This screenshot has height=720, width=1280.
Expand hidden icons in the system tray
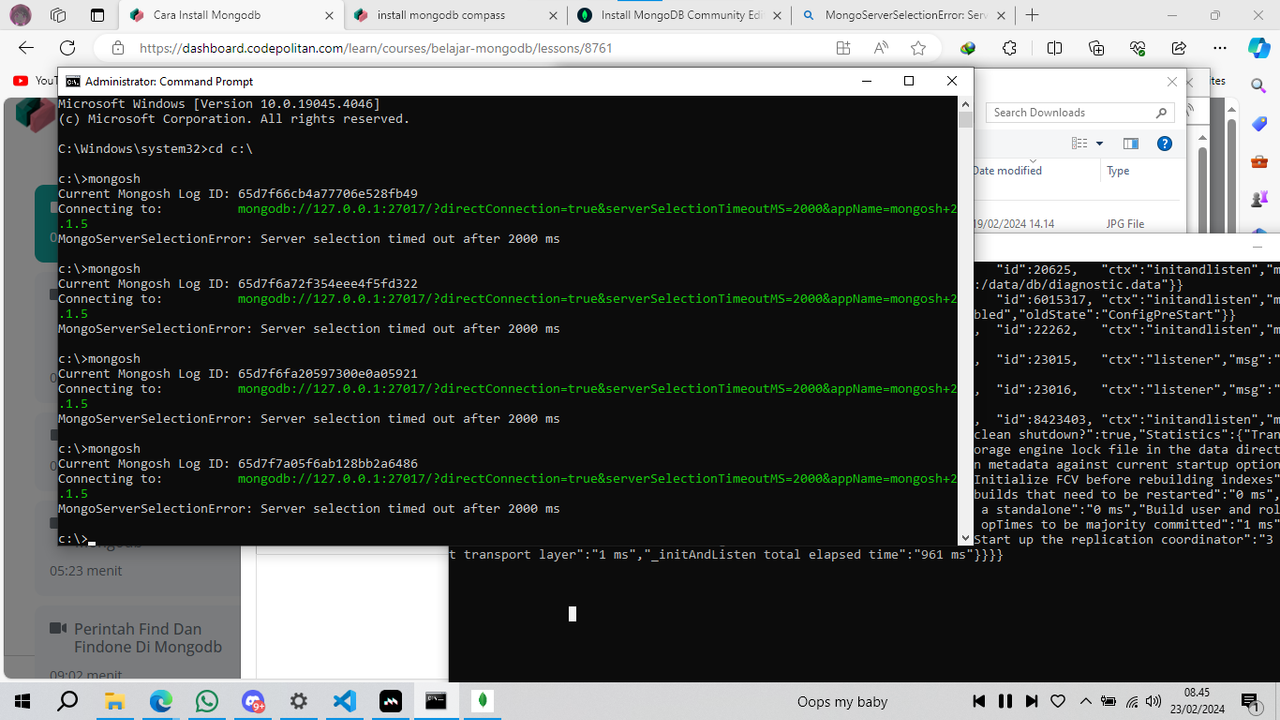point(1085,701)
